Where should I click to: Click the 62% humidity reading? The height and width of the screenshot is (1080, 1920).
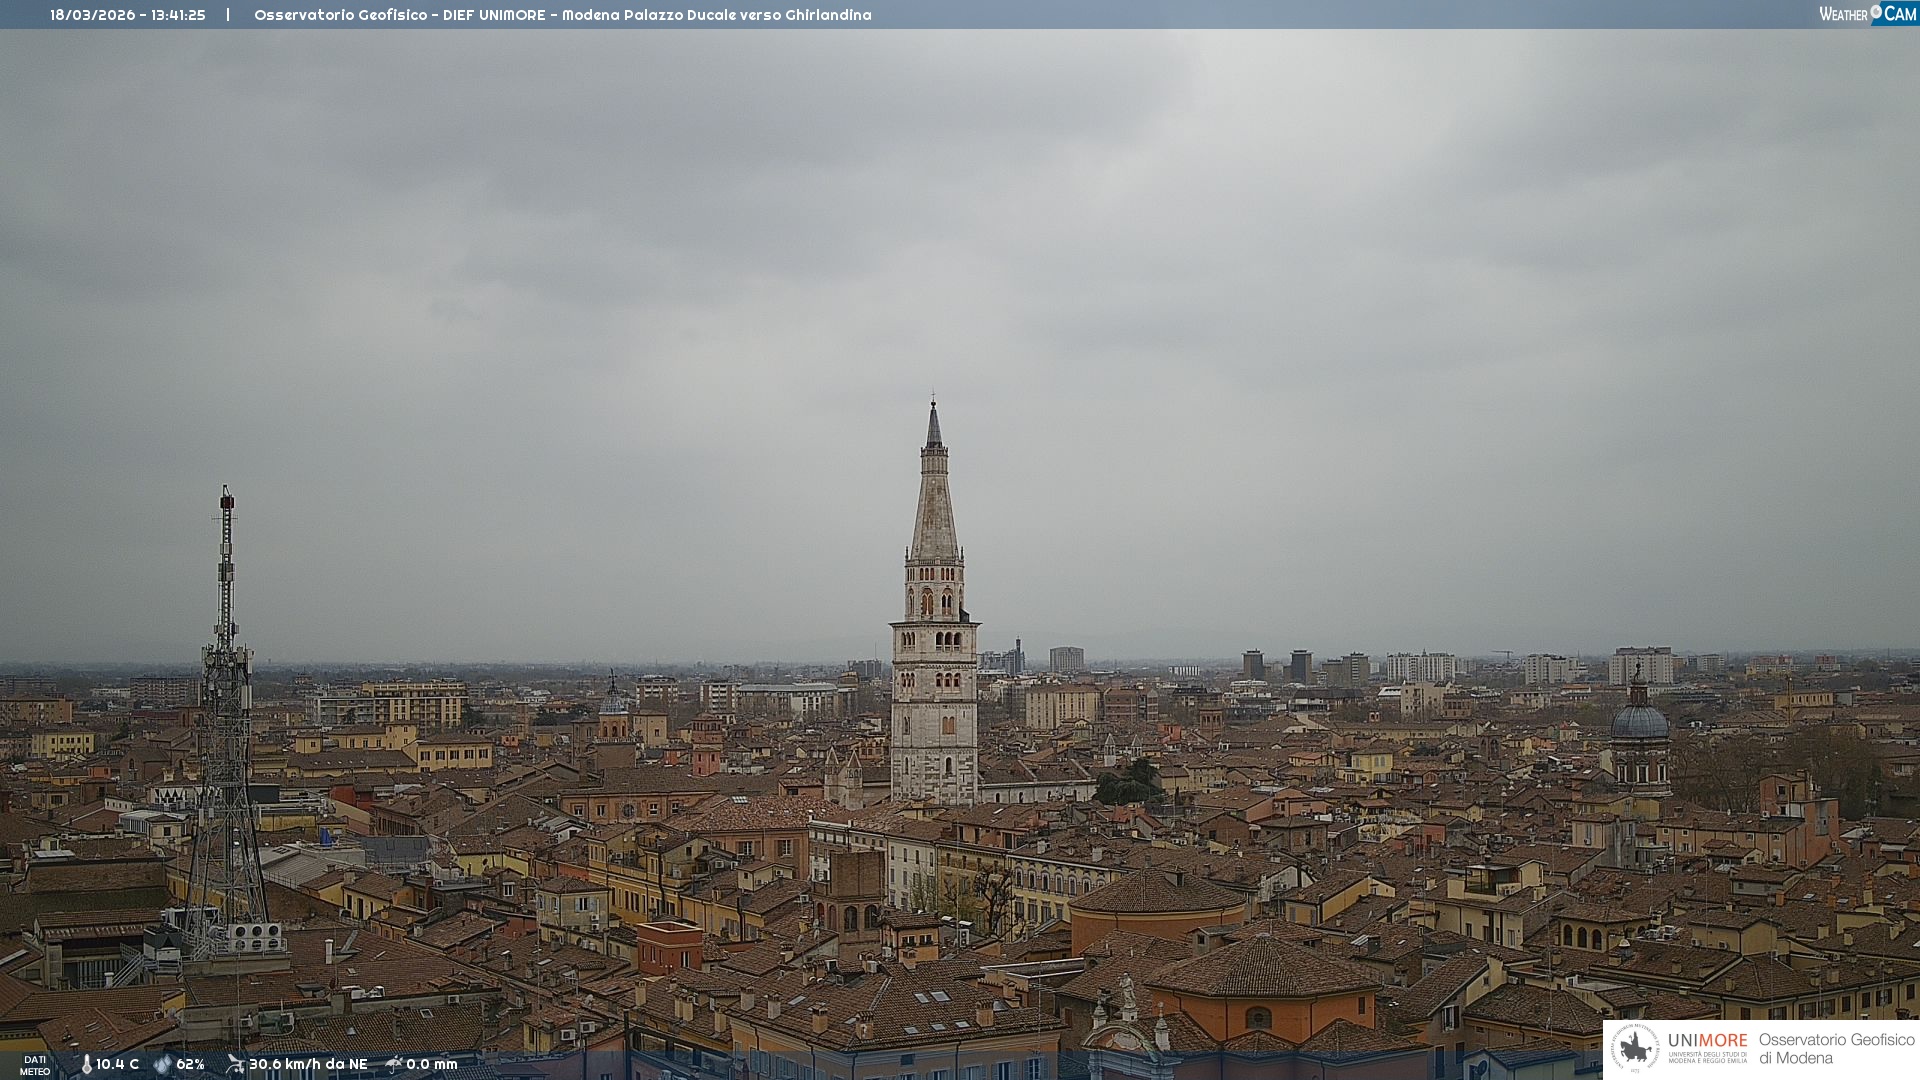191,1064
